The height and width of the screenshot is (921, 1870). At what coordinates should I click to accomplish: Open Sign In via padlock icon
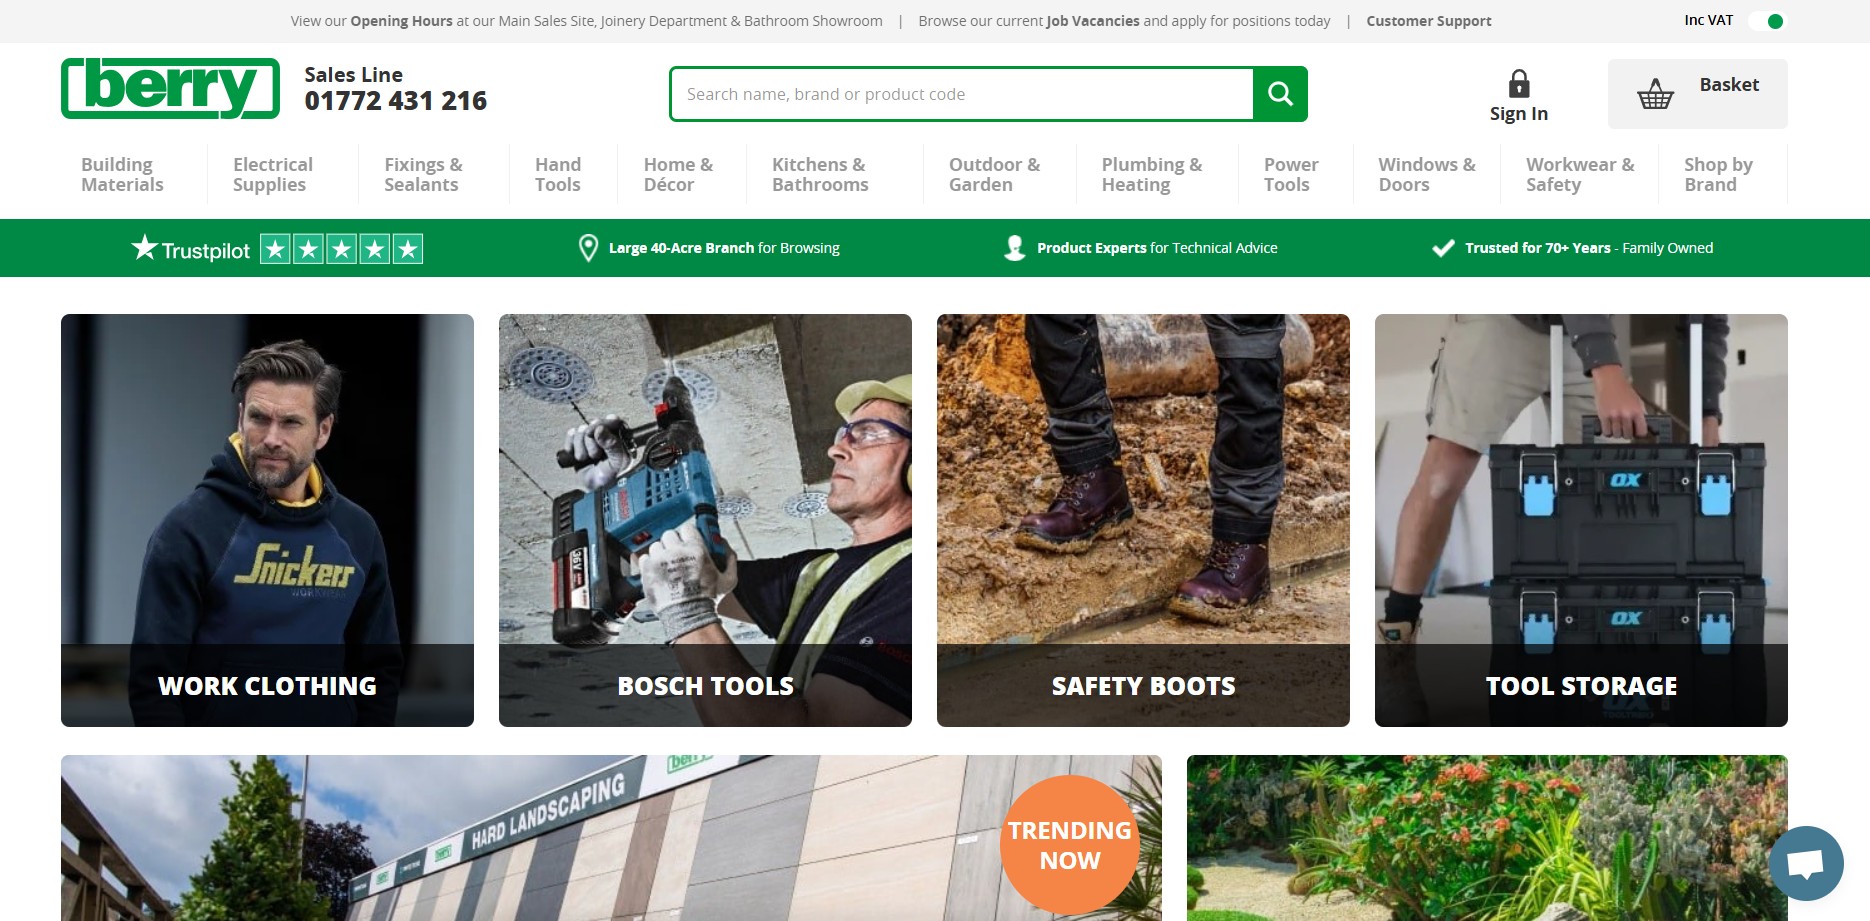(x=1518, y=84)
